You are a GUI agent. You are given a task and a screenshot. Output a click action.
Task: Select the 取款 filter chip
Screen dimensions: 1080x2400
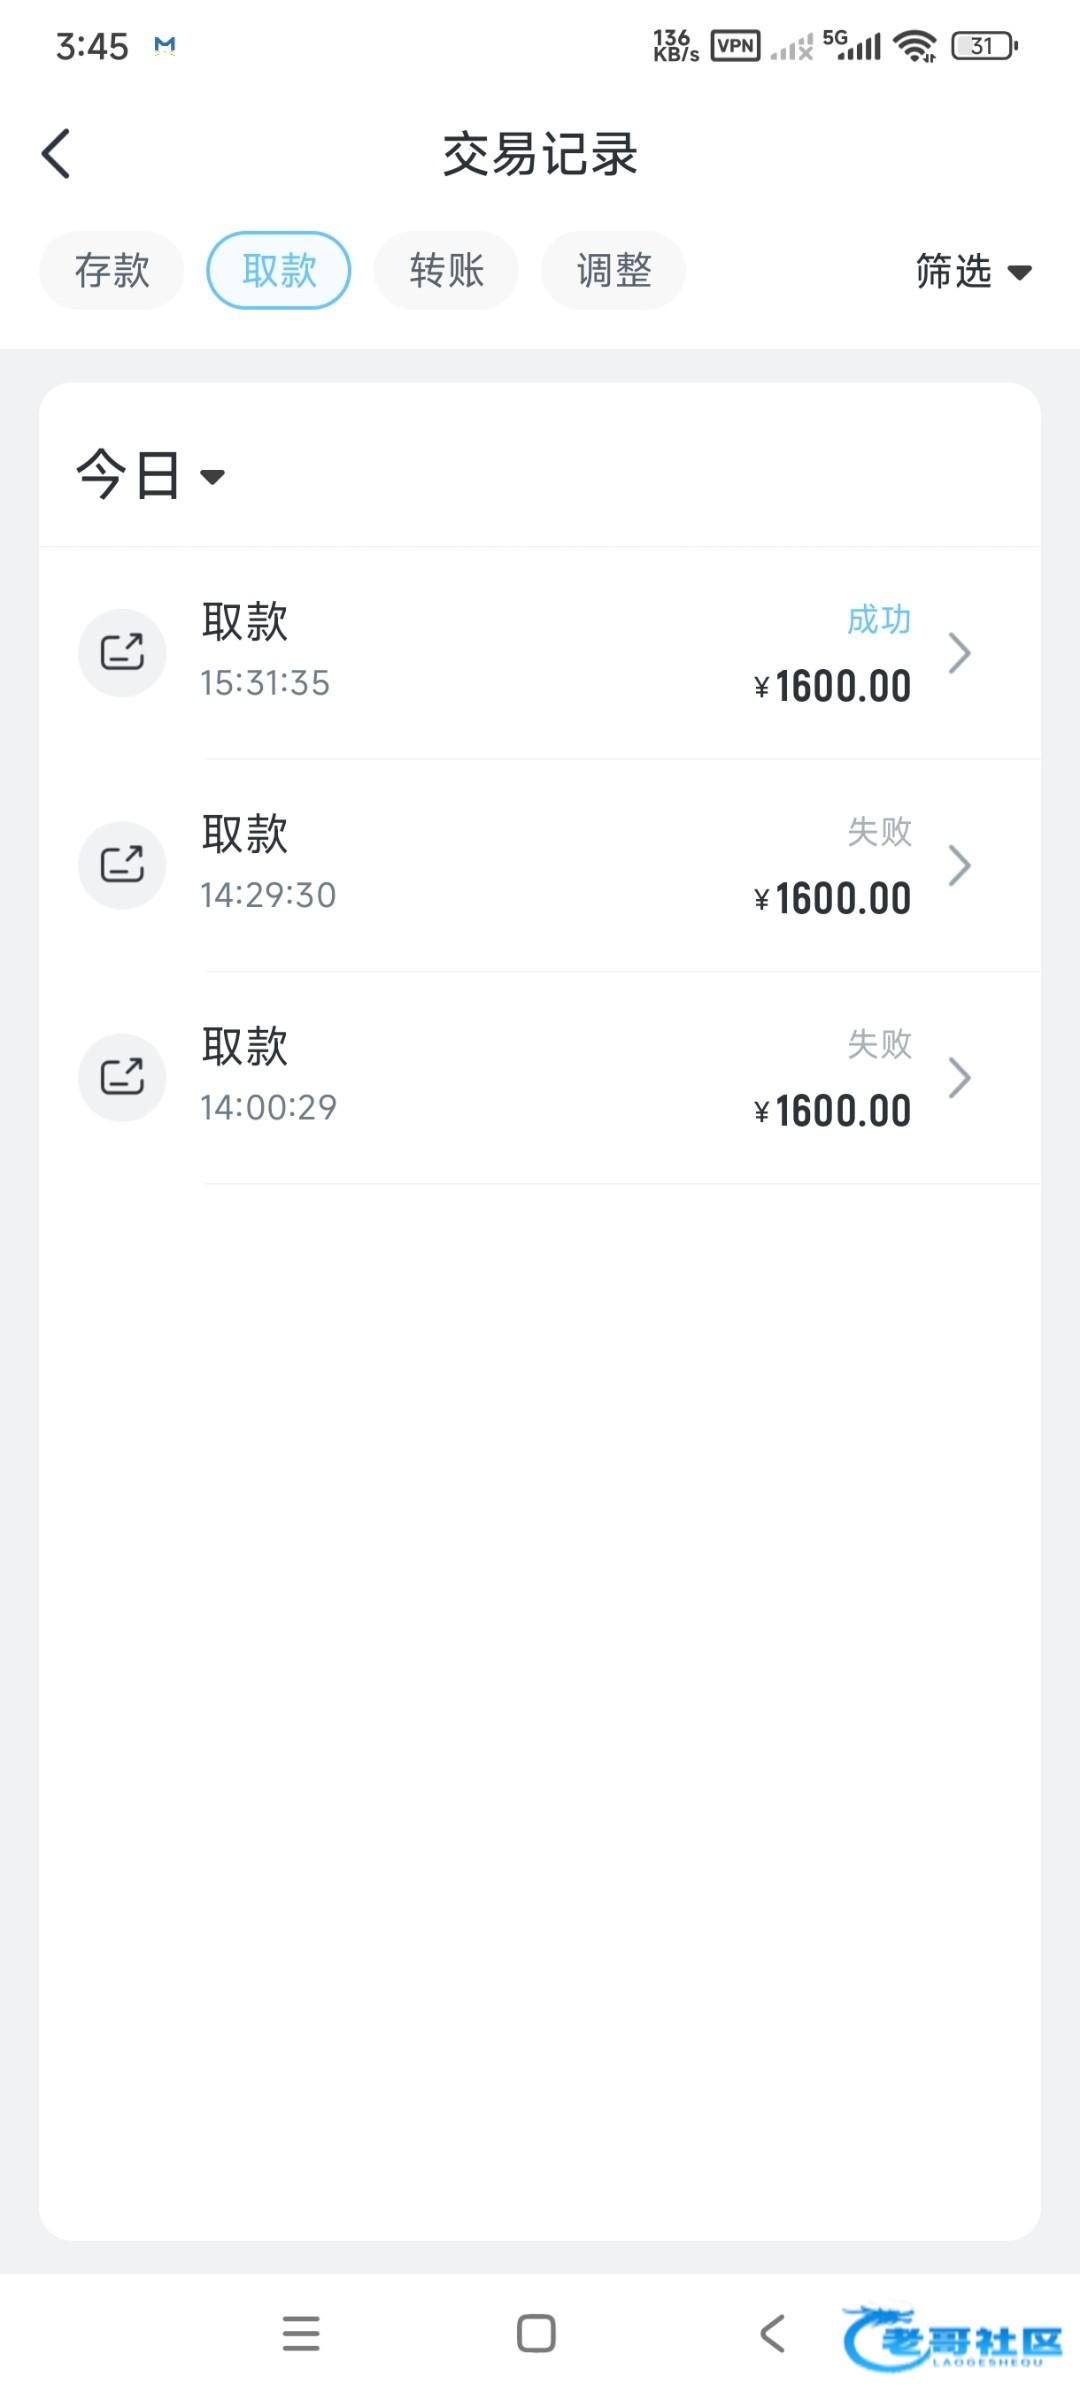coord(279,270)
